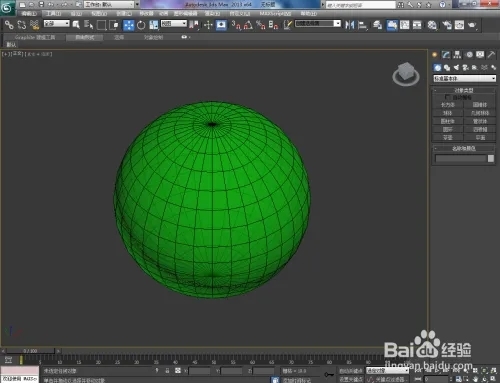Open the 编辑 menu
Screen dimensions: 500x383
tap(29, 13)
